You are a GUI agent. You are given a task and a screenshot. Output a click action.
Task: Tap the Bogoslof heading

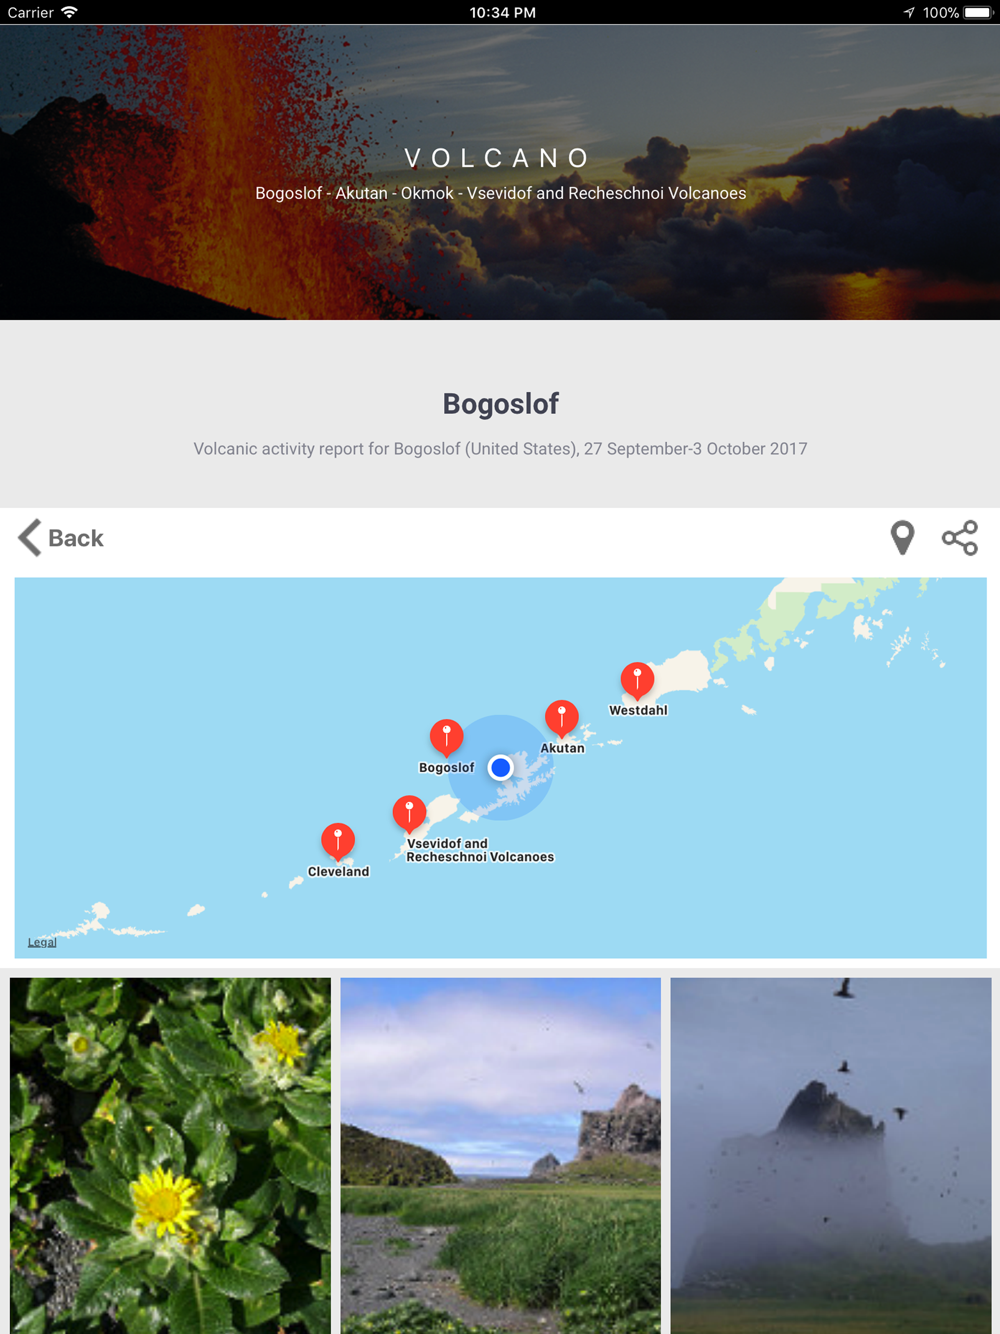point(500,404)
